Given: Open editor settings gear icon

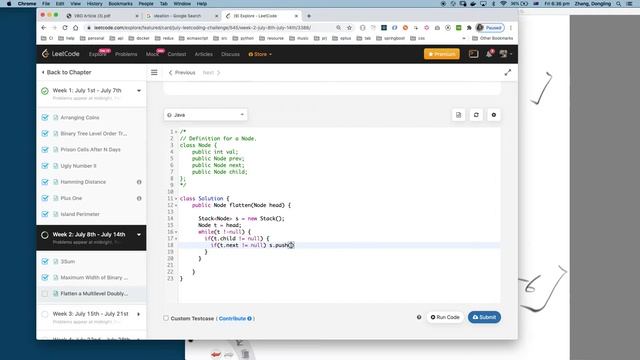Looking at the screenshot, I should [494, 115].
